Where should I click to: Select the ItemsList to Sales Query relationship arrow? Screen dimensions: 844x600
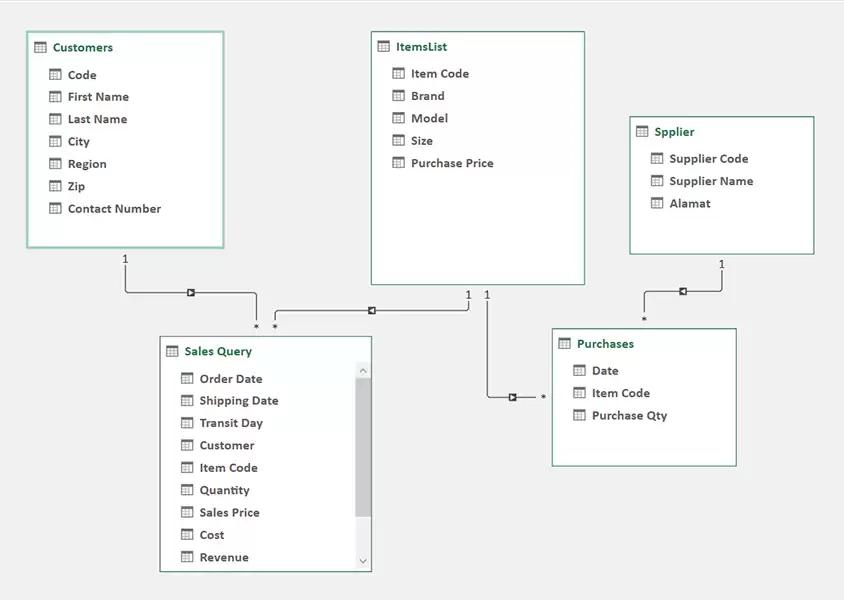371,310
